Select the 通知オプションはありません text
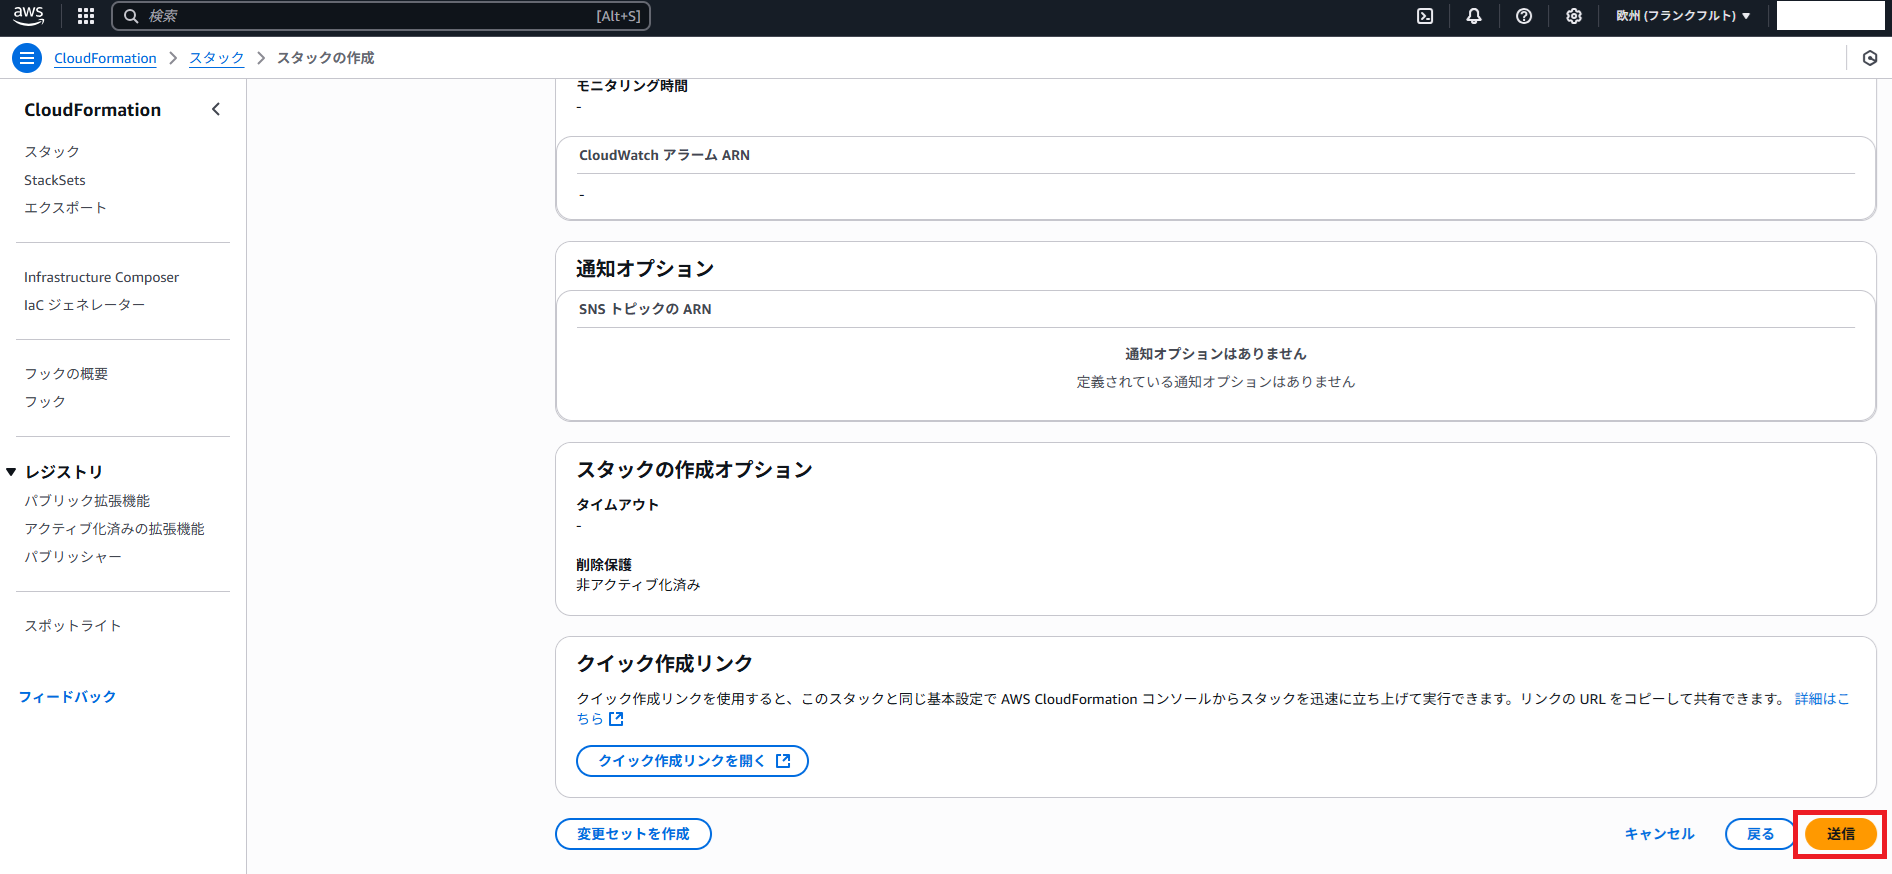Image resolution: width=1892 pixels, height=874 pixels. (1215, 354)
